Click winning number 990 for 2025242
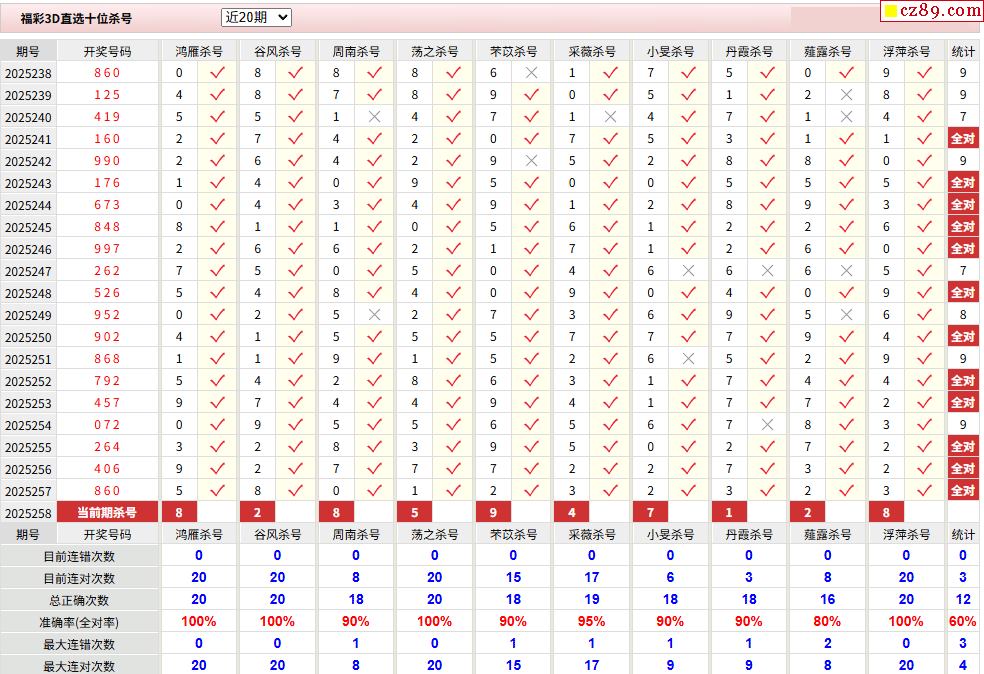This screenshot has width=984, height=674. [x=107, y=161]
